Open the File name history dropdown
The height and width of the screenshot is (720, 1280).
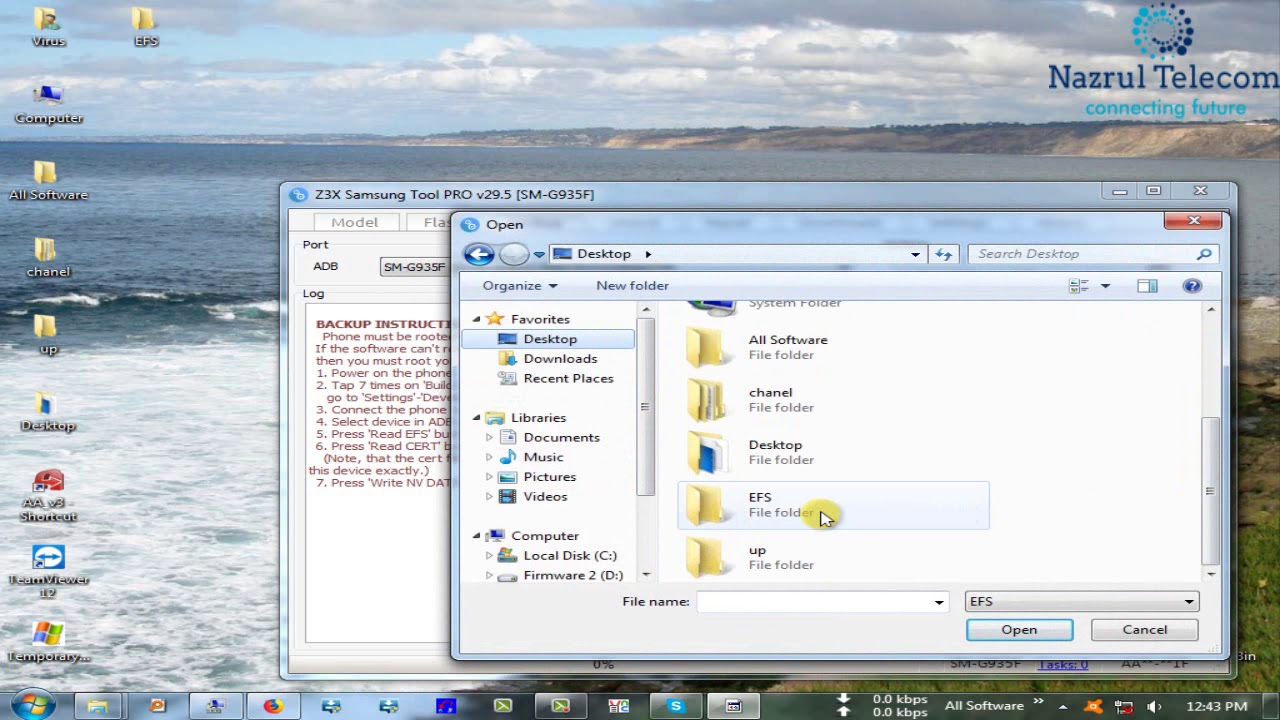tap(939, 602)
